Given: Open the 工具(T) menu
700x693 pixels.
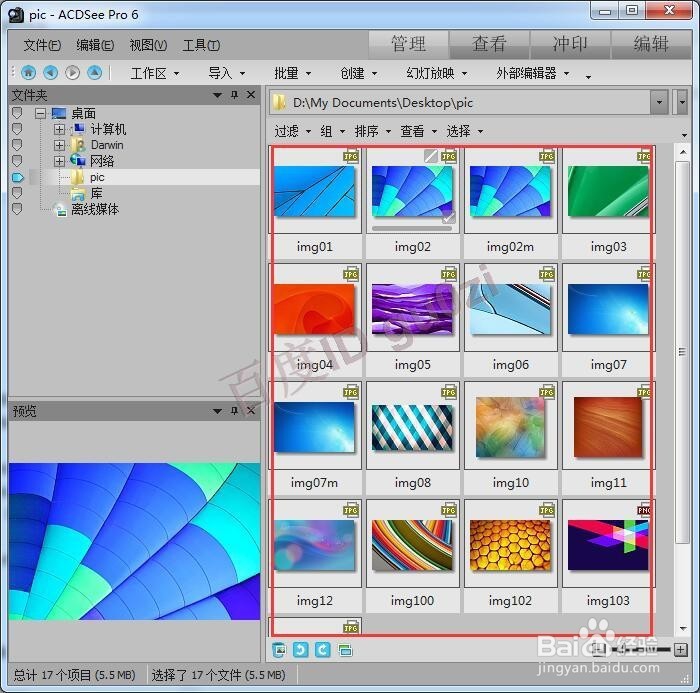Looking at the screenshot, I should tap(201, 45).
